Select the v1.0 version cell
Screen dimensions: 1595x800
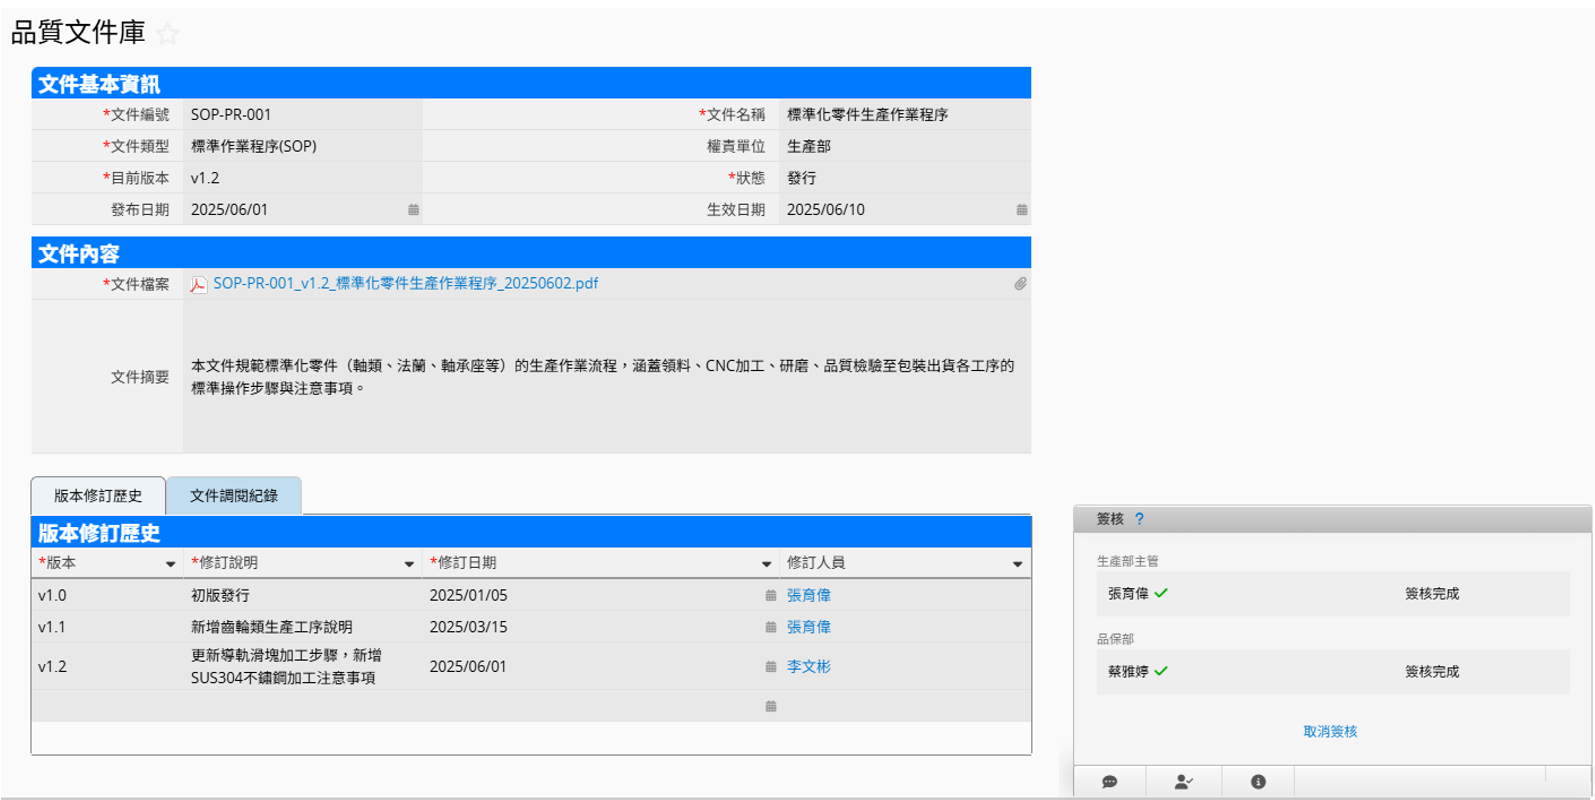tap(107, 595)
